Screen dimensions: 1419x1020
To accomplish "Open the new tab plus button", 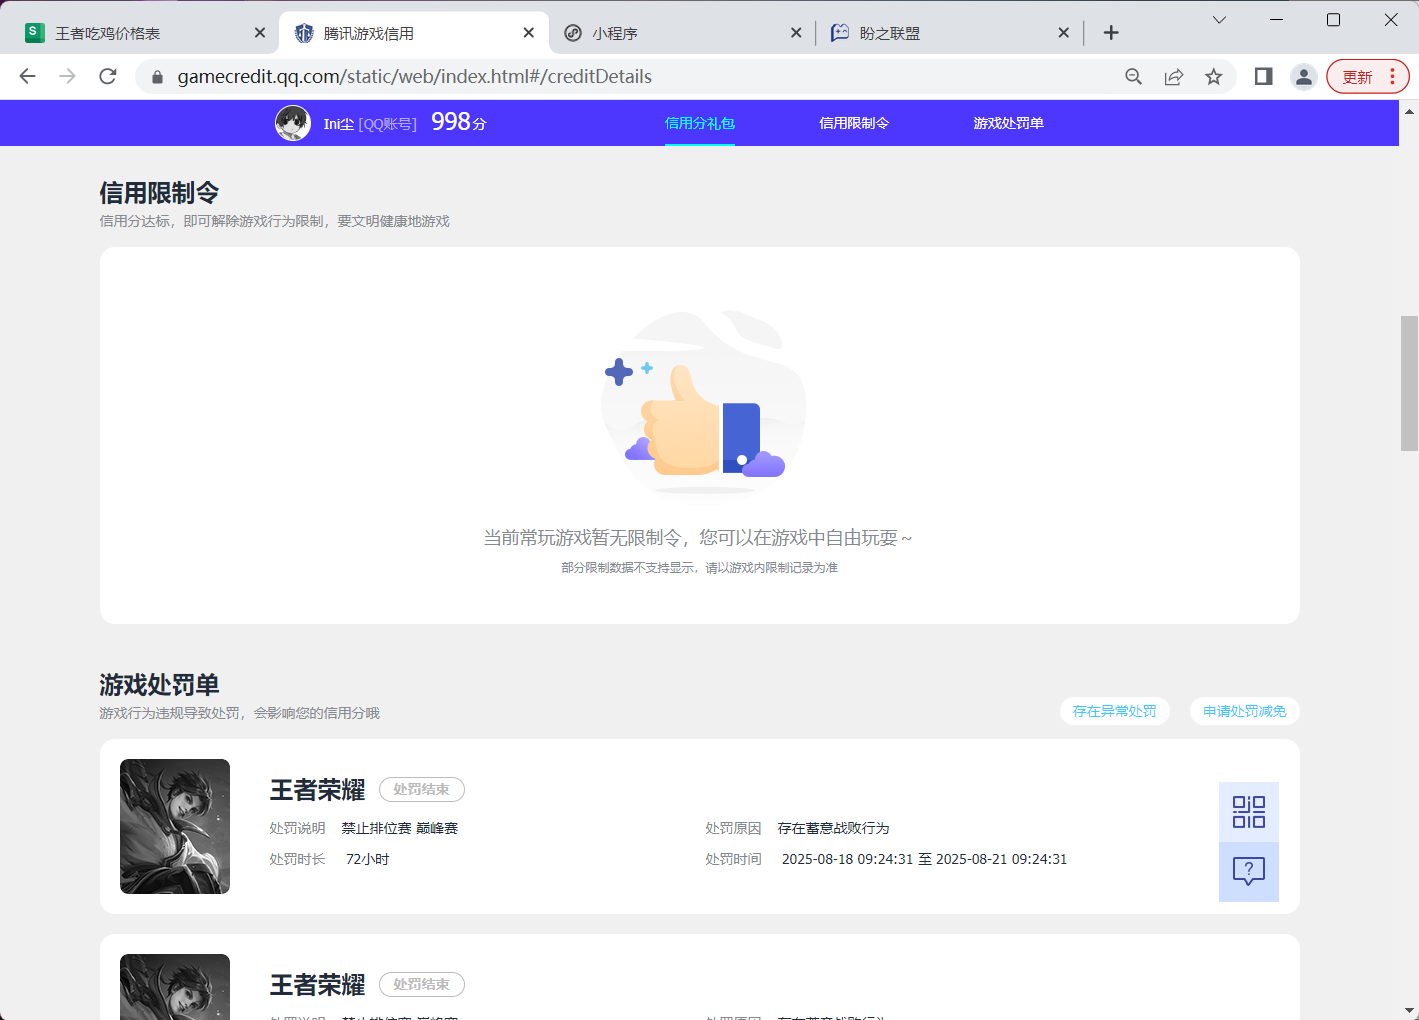I will pos(1111,33).
